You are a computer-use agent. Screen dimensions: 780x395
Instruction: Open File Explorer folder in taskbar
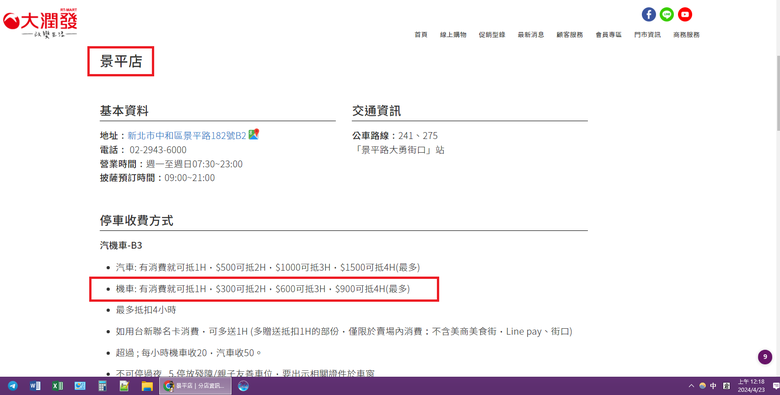tap(147, 386)
